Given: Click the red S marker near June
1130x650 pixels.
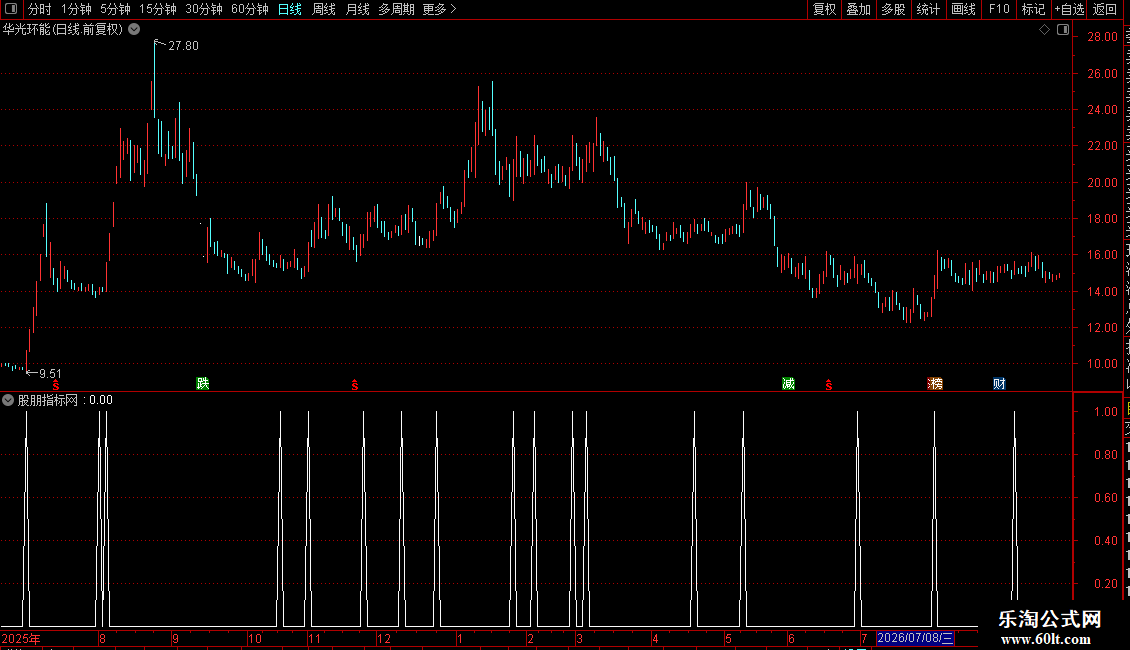Looking at the screenshot, I should 829,386.
